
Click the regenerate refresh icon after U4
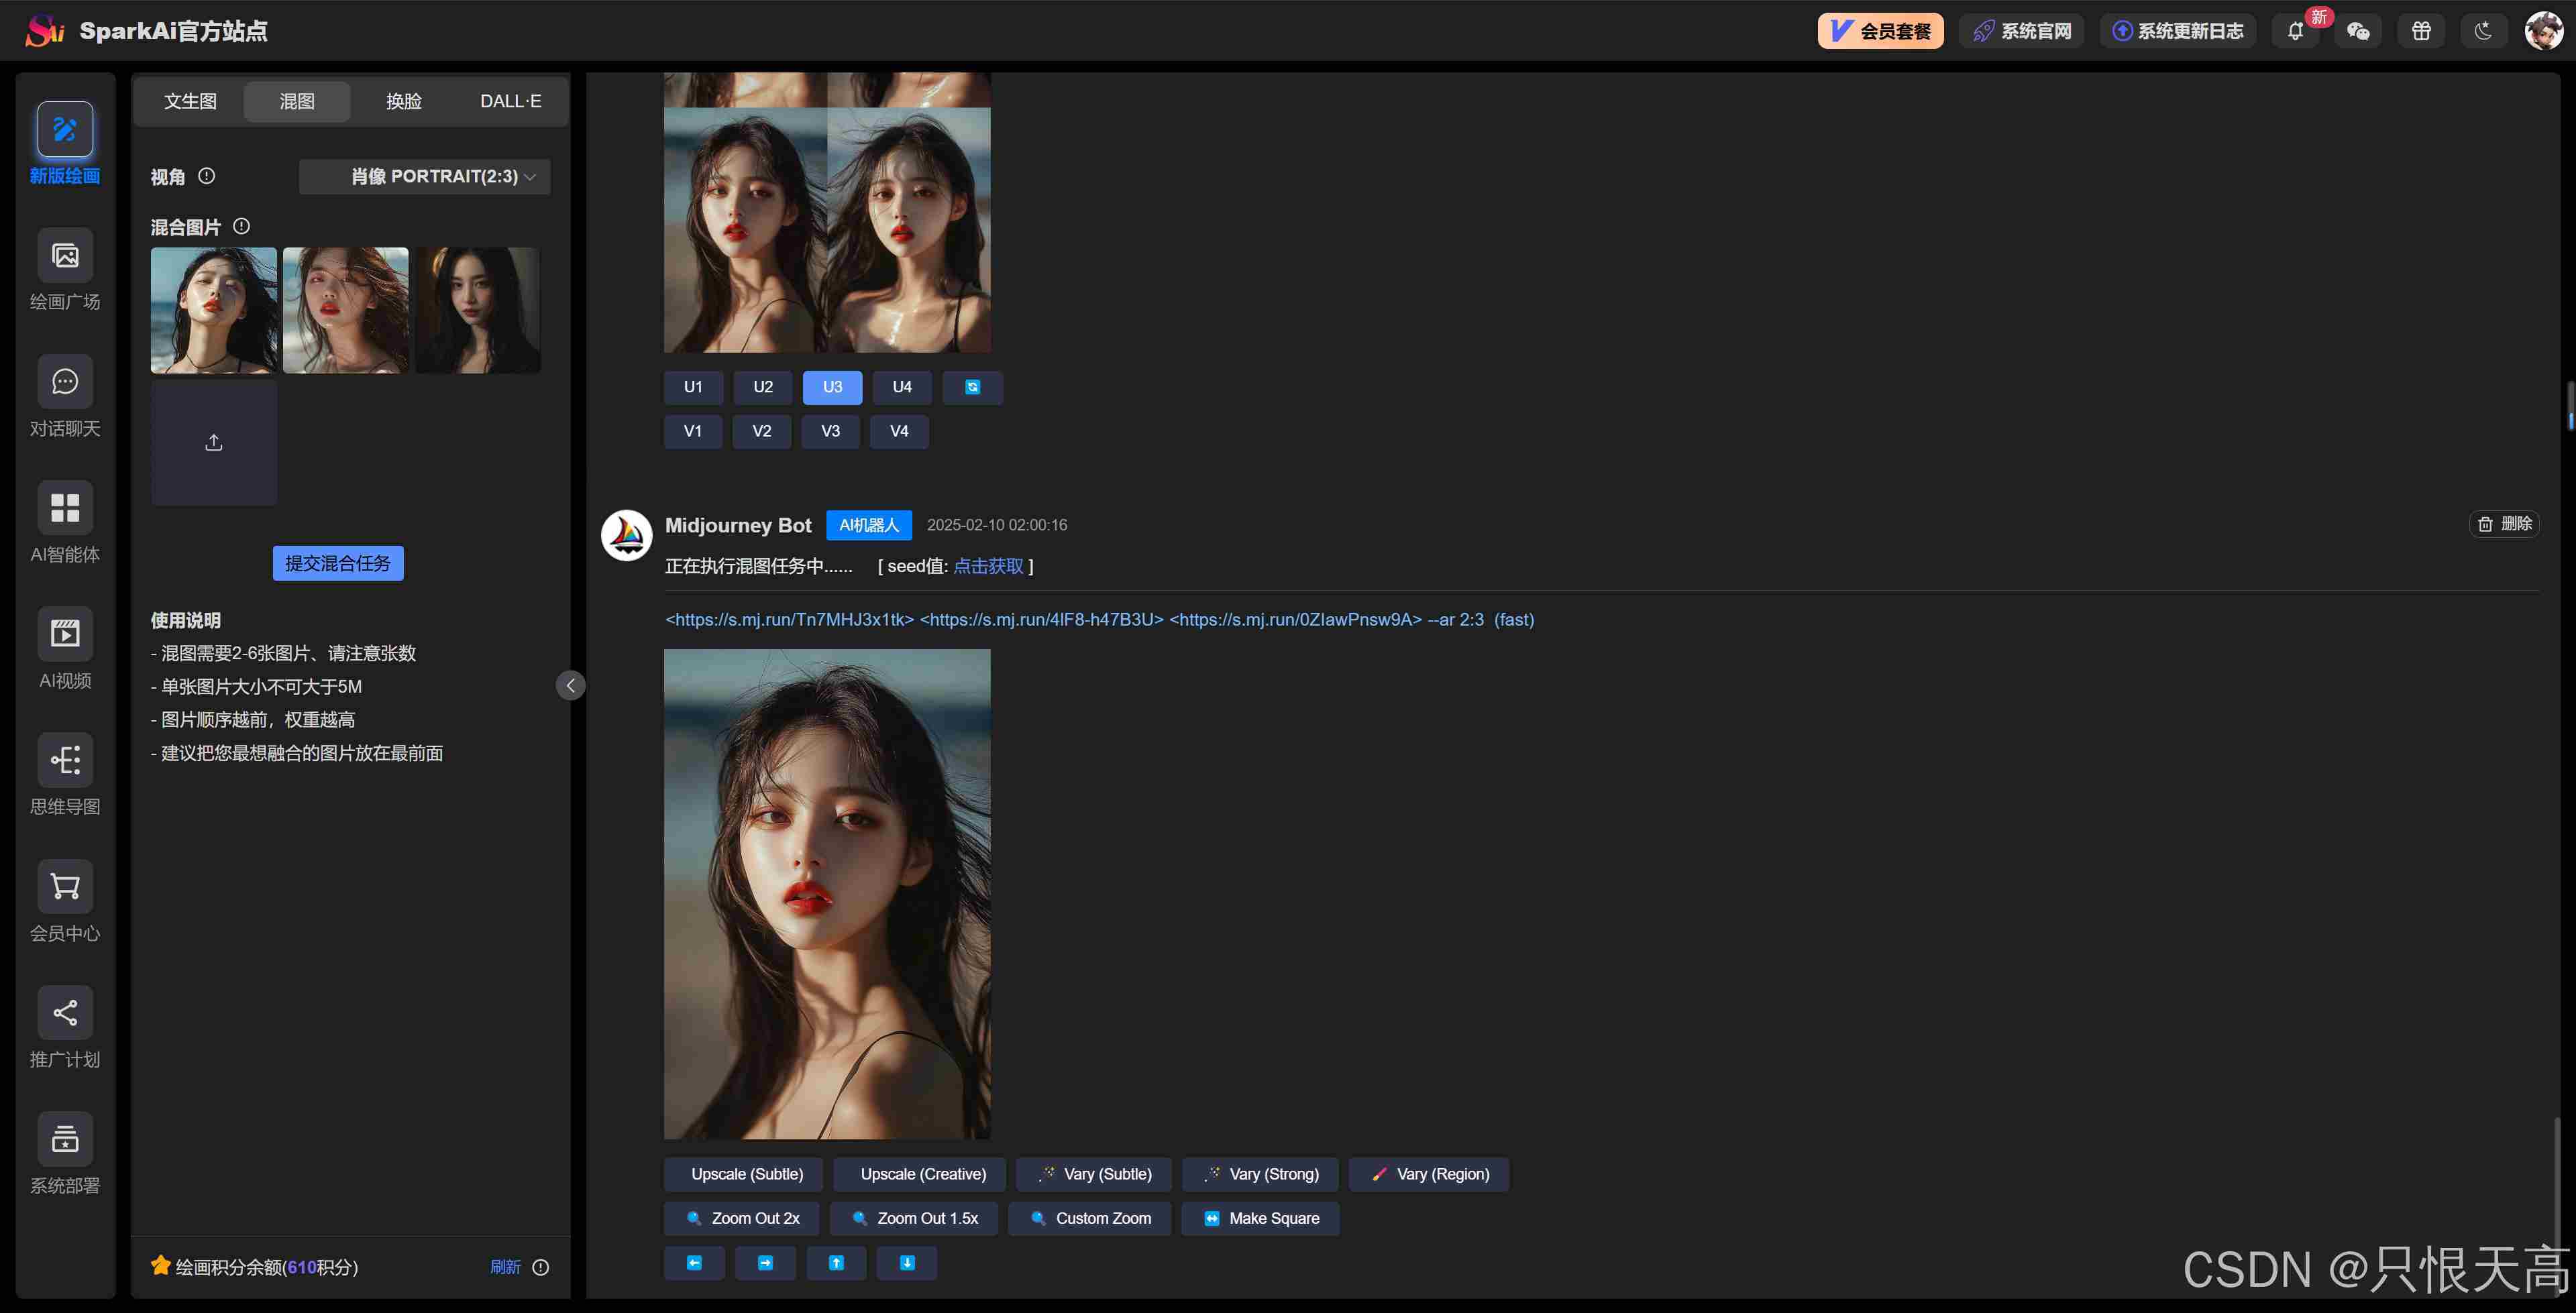[972, 387]
